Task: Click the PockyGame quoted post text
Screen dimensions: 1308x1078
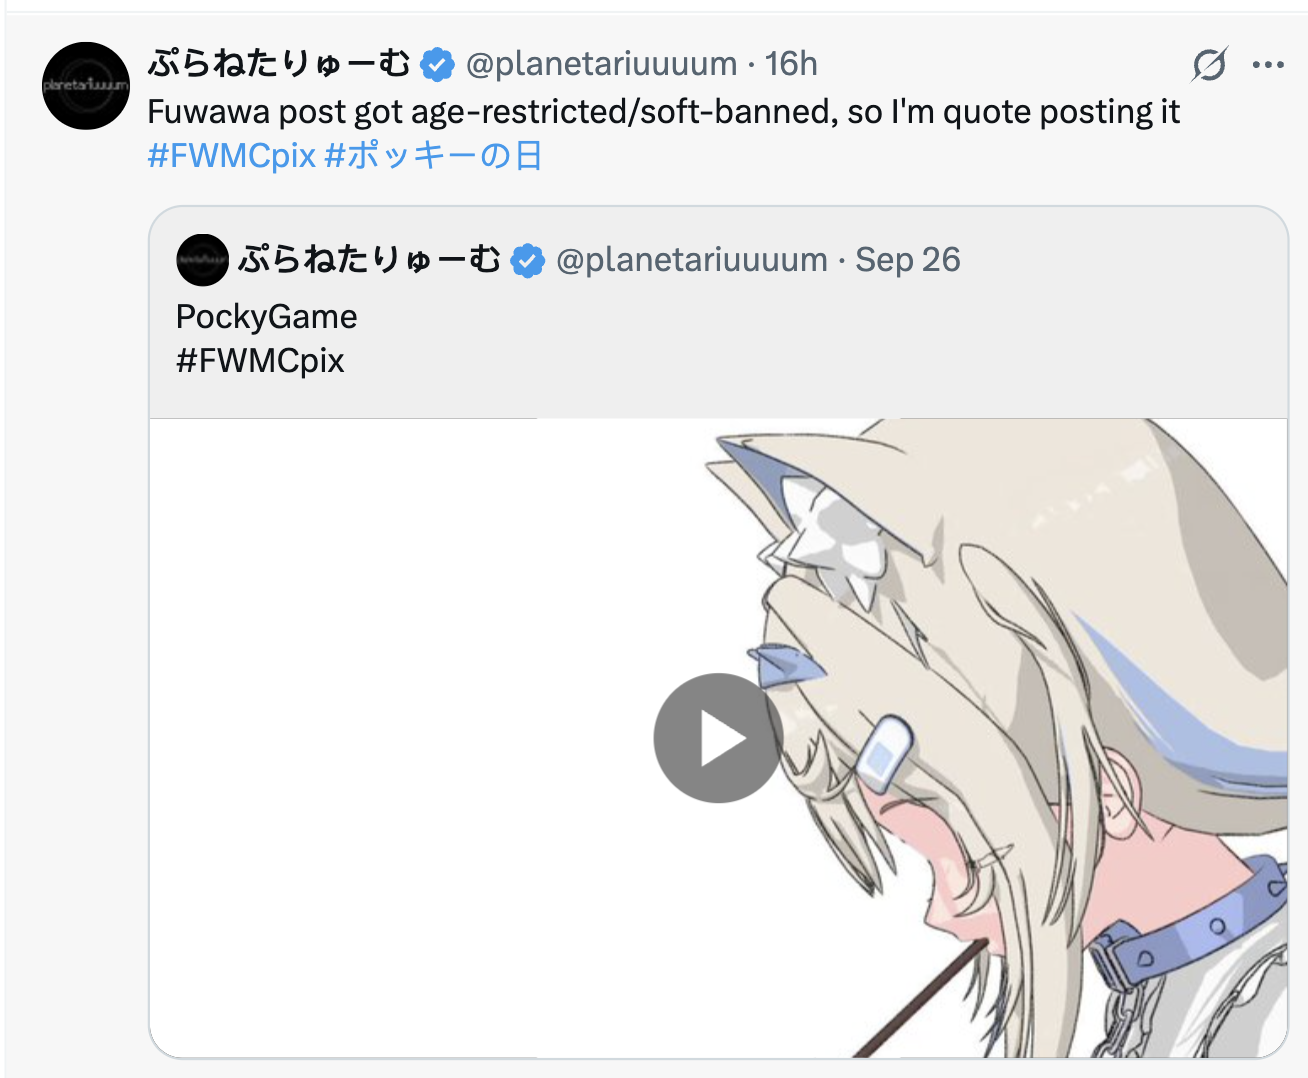Action: (266, 317)
